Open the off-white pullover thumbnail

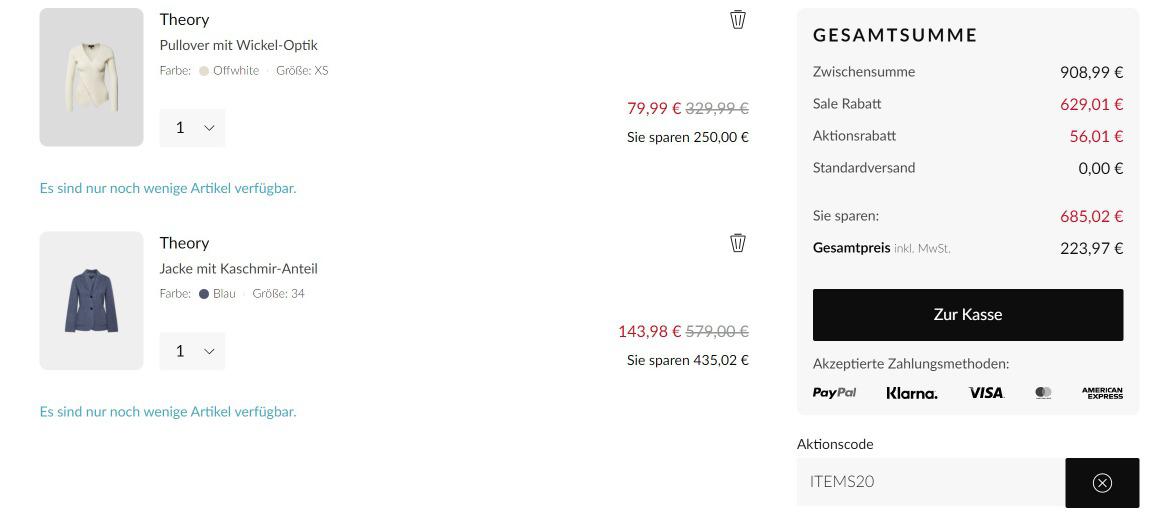pos(91,77)
